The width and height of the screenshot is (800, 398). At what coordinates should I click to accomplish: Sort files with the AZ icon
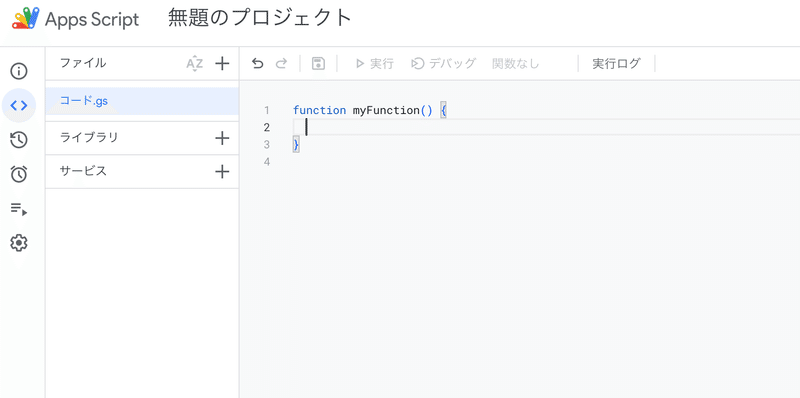pyautogui.click(x=194, y=64)
